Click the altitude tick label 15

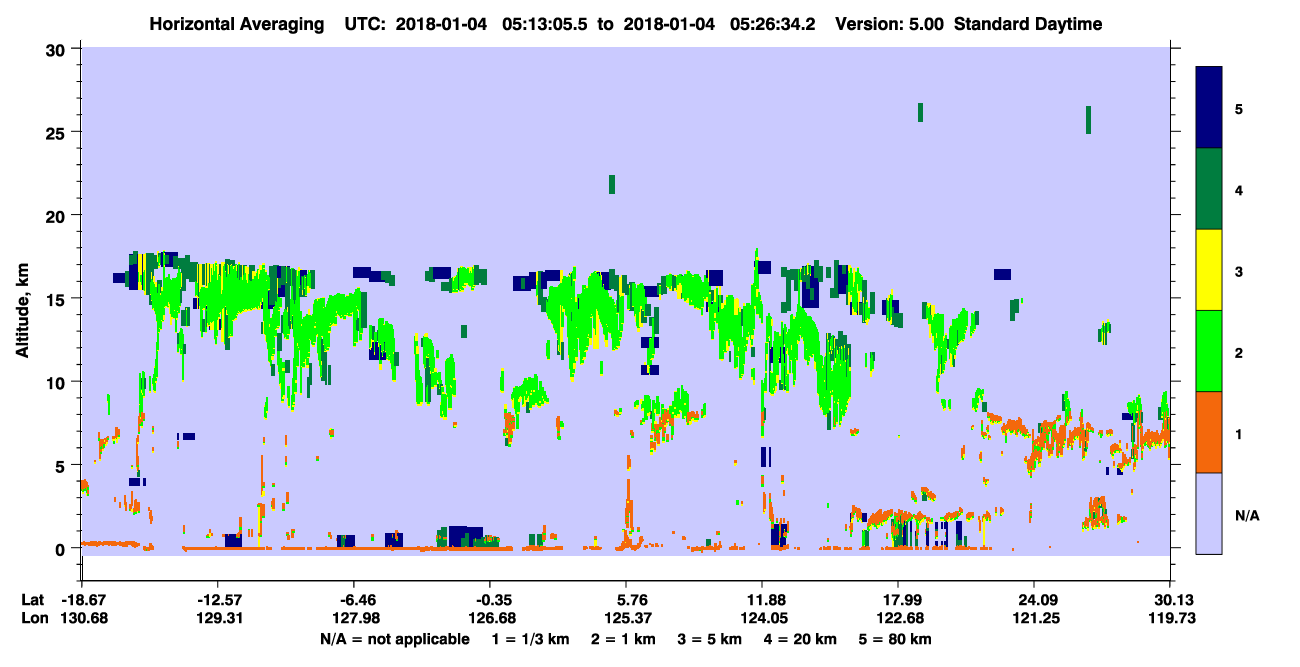coord(58,299)
